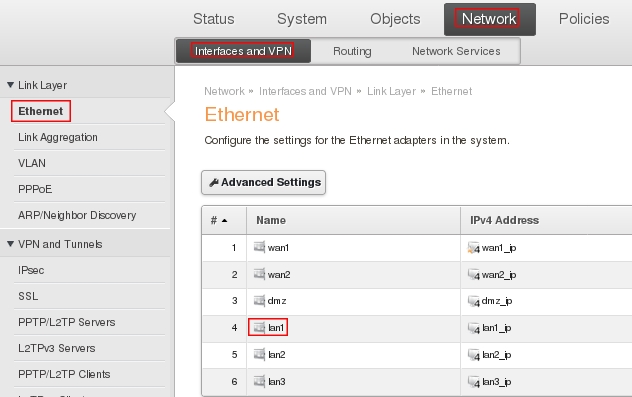Open PPTP/L2TP Servers page

(67, 322)
